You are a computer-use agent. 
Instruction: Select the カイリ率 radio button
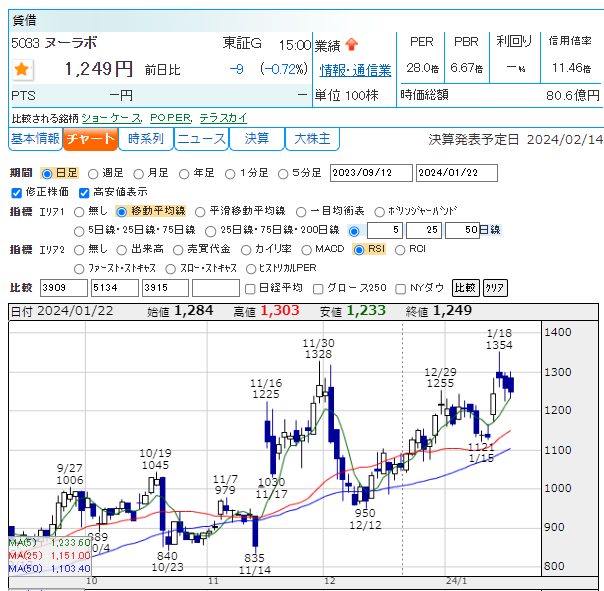246,250
